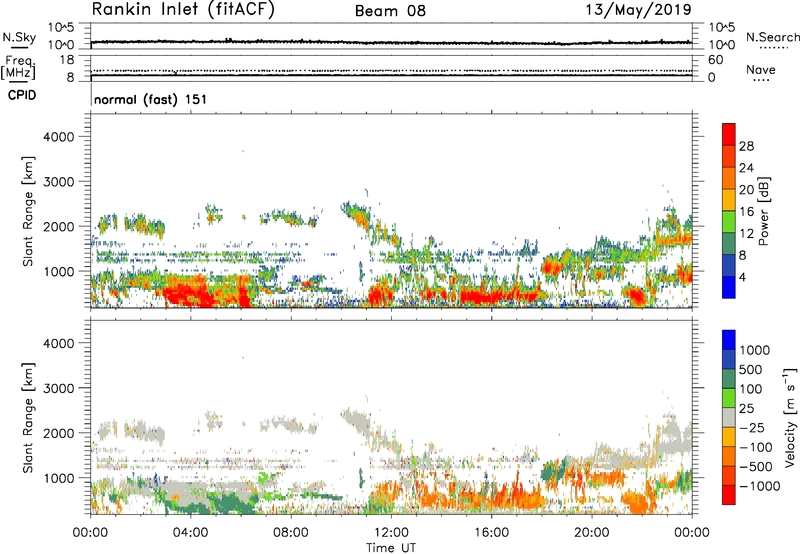Click the "08:00" time axis label
This screenshot has height=554, width=800.
[291, 533]
